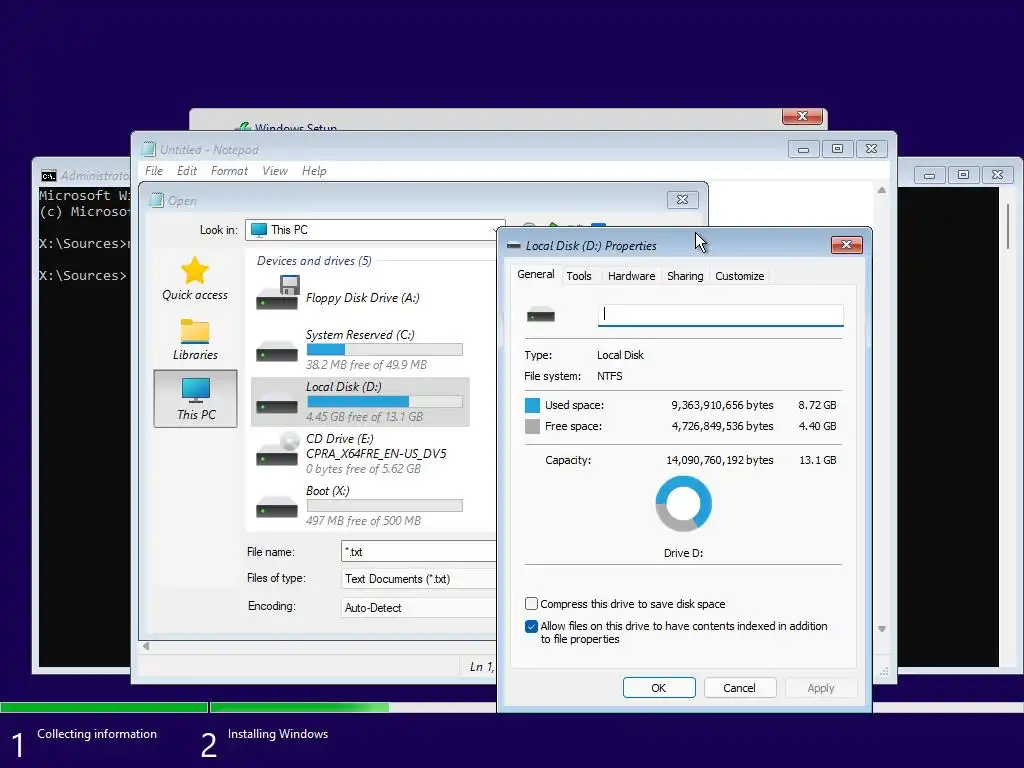Click the '497 MB free of 500 MB' text
This screenshot has height=768, width=1024.
coord(363,520)
